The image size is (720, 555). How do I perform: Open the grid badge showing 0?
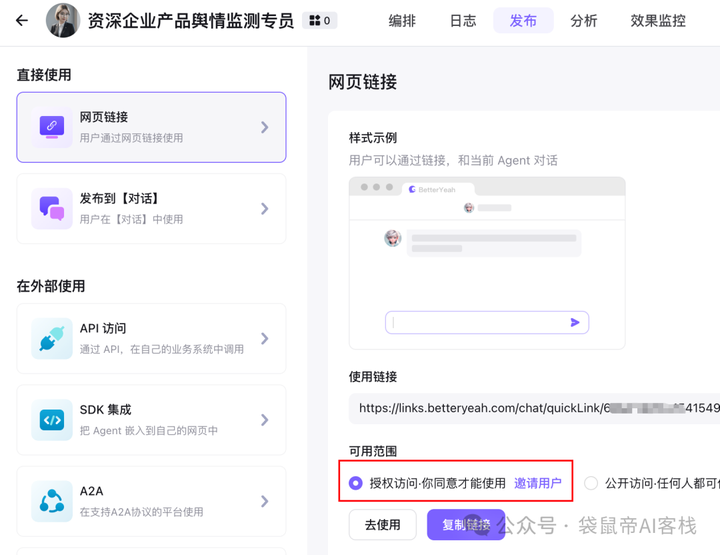coord(320,21)
